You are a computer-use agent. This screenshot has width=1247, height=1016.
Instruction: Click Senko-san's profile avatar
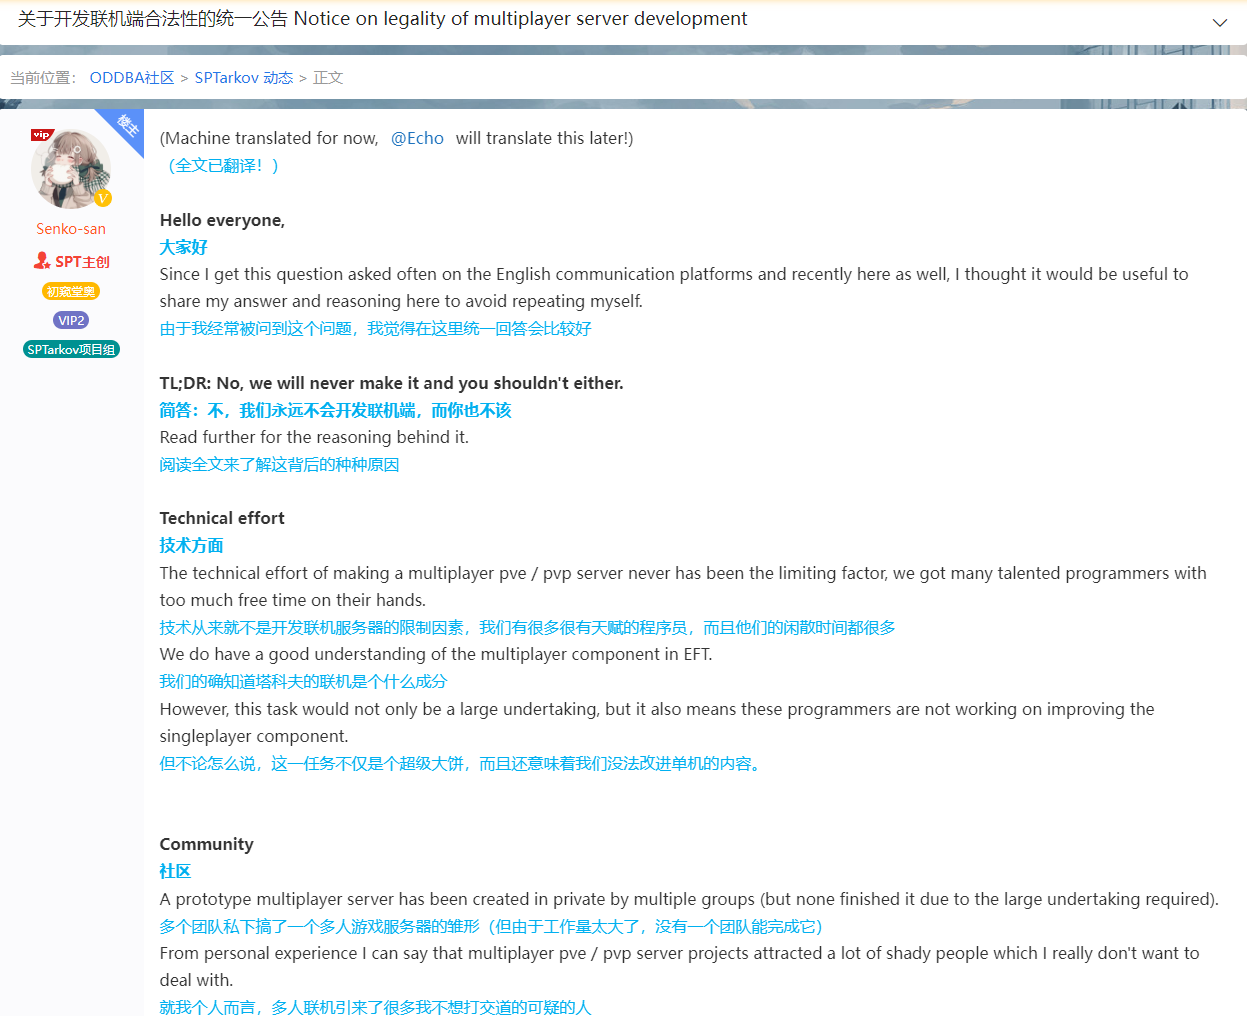(x=70, y=169)
